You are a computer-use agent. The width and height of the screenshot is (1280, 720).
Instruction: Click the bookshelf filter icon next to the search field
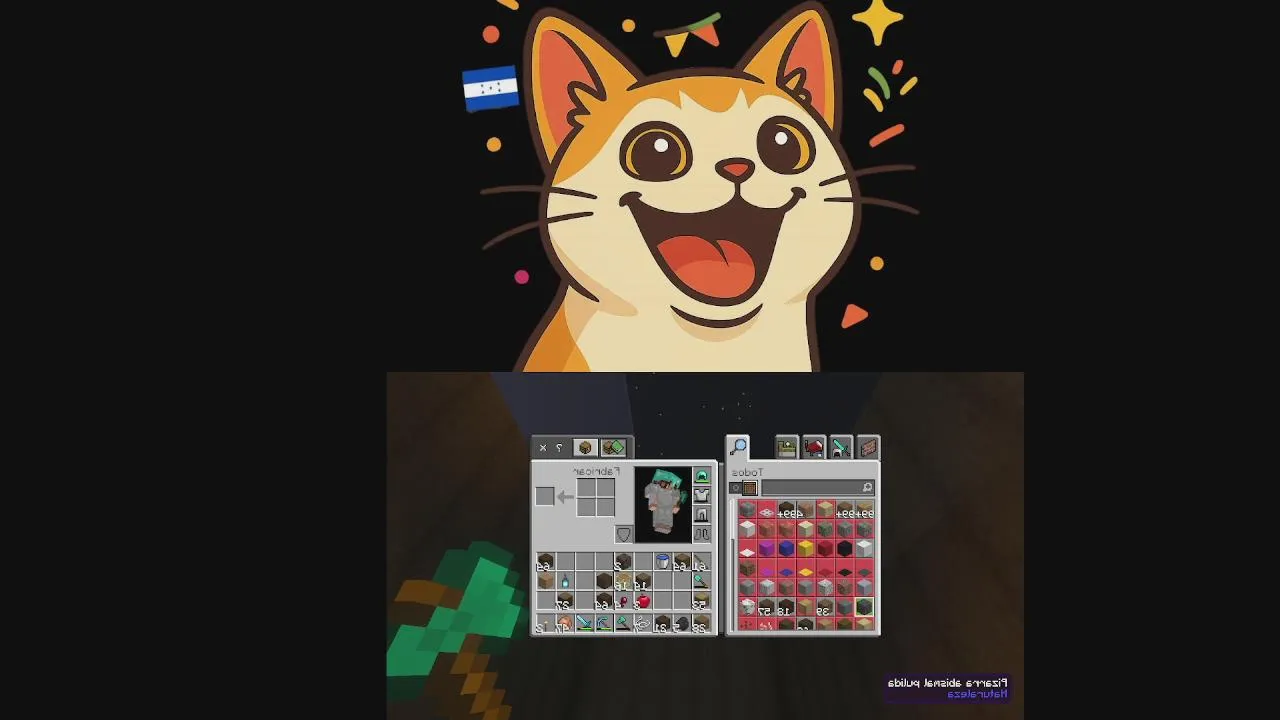click(750, 488)
